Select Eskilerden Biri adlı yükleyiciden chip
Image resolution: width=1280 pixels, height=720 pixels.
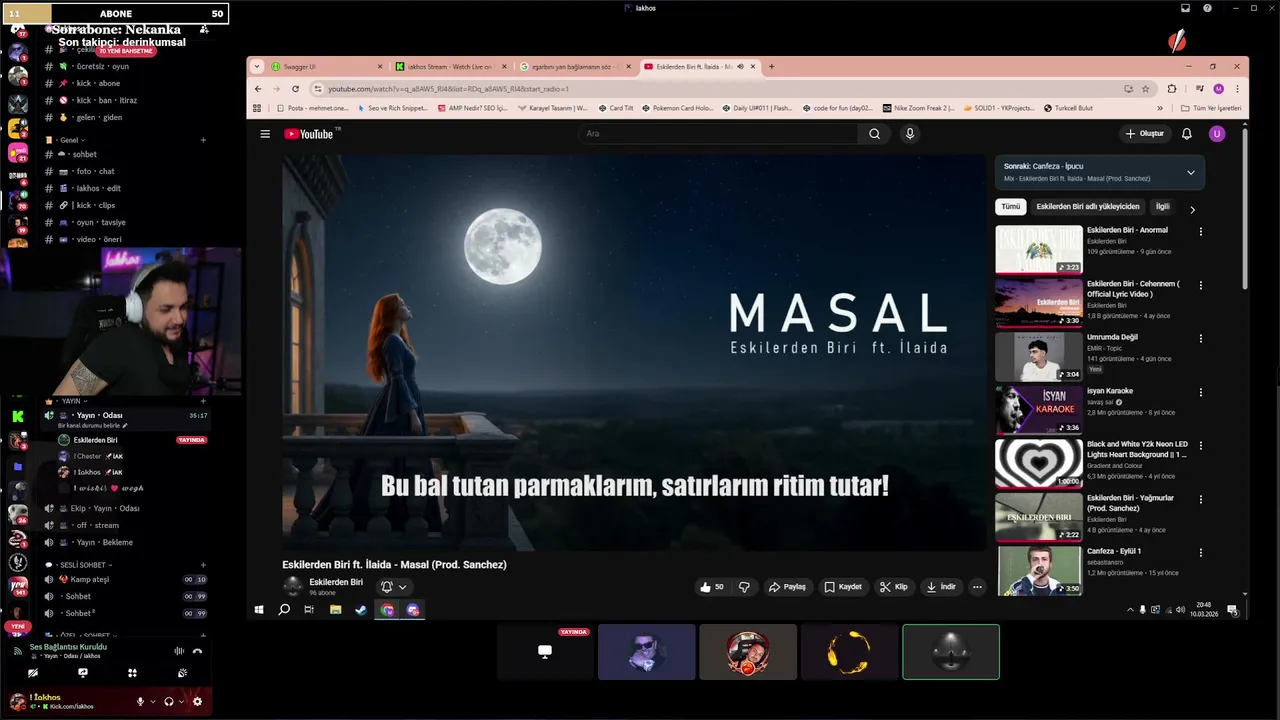click(1088, 207)
